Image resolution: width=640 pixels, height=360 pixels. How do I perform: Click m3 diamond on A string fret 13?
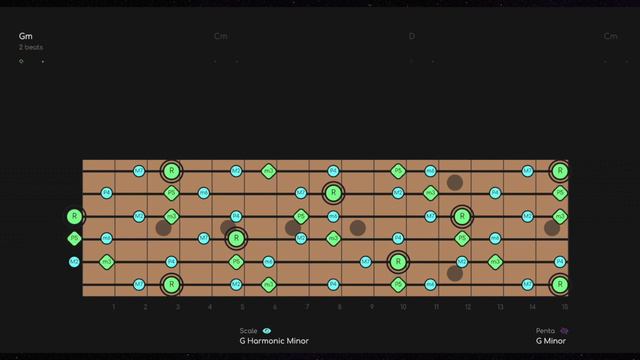495,262
